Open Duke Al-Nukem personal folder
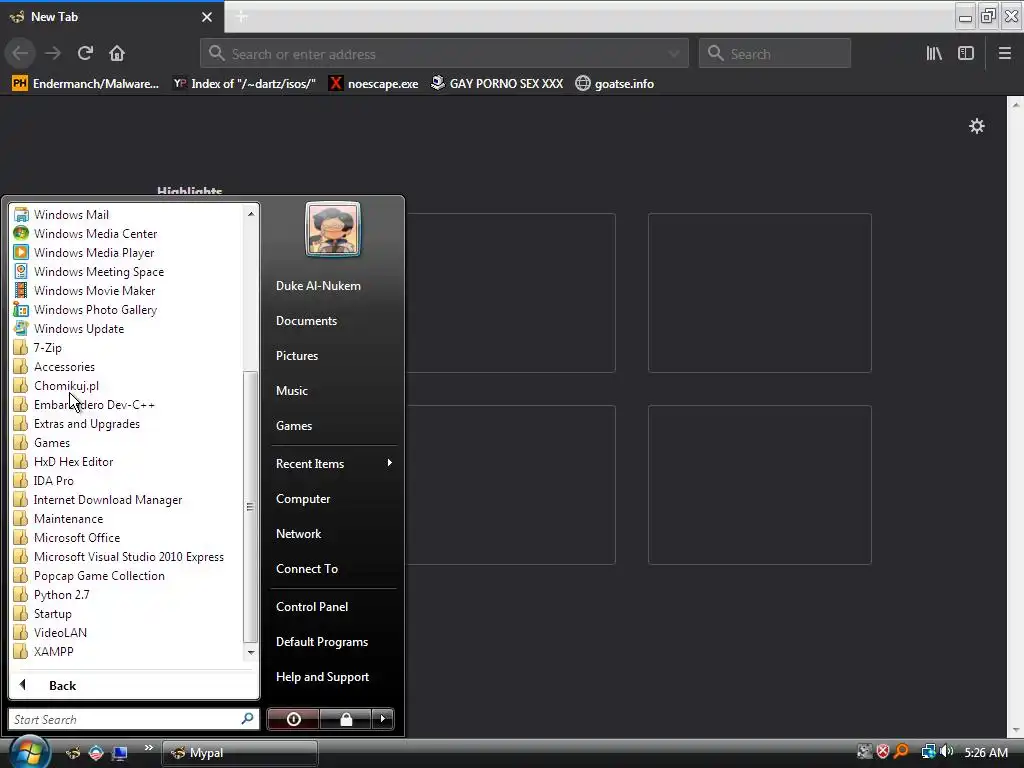Viewport: 1024px width, 768px height. [x=318, y=285]
